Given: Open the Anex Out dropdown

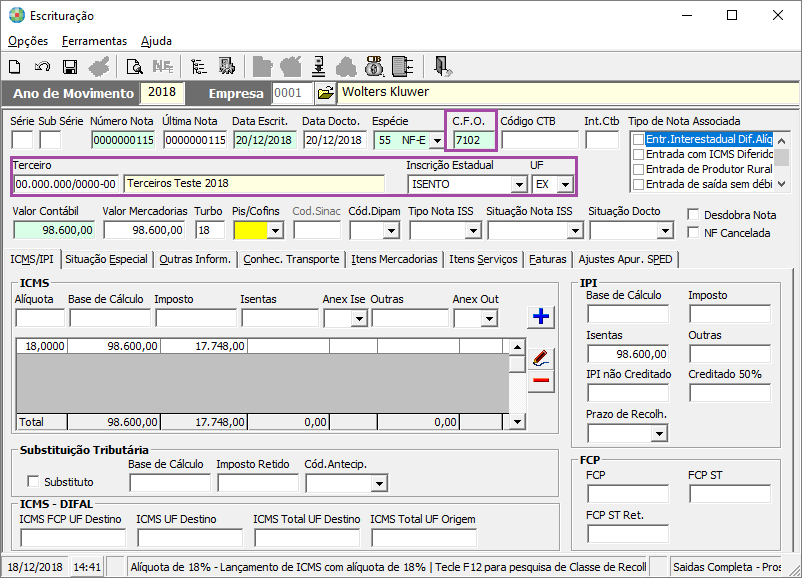Looking at the screenshot, I should 489,319.
